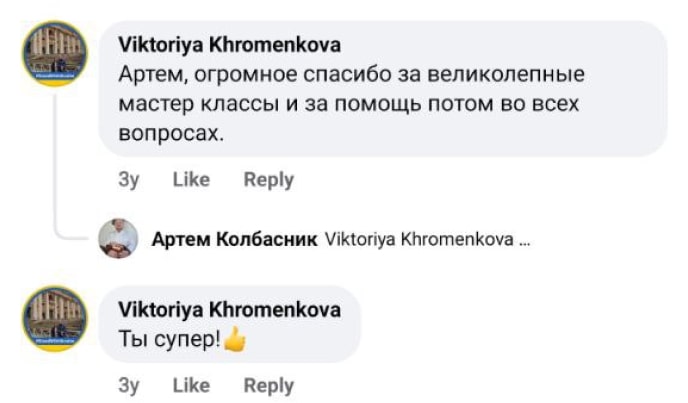Open Артем Колбасник's small profile picture

[118, 238]
